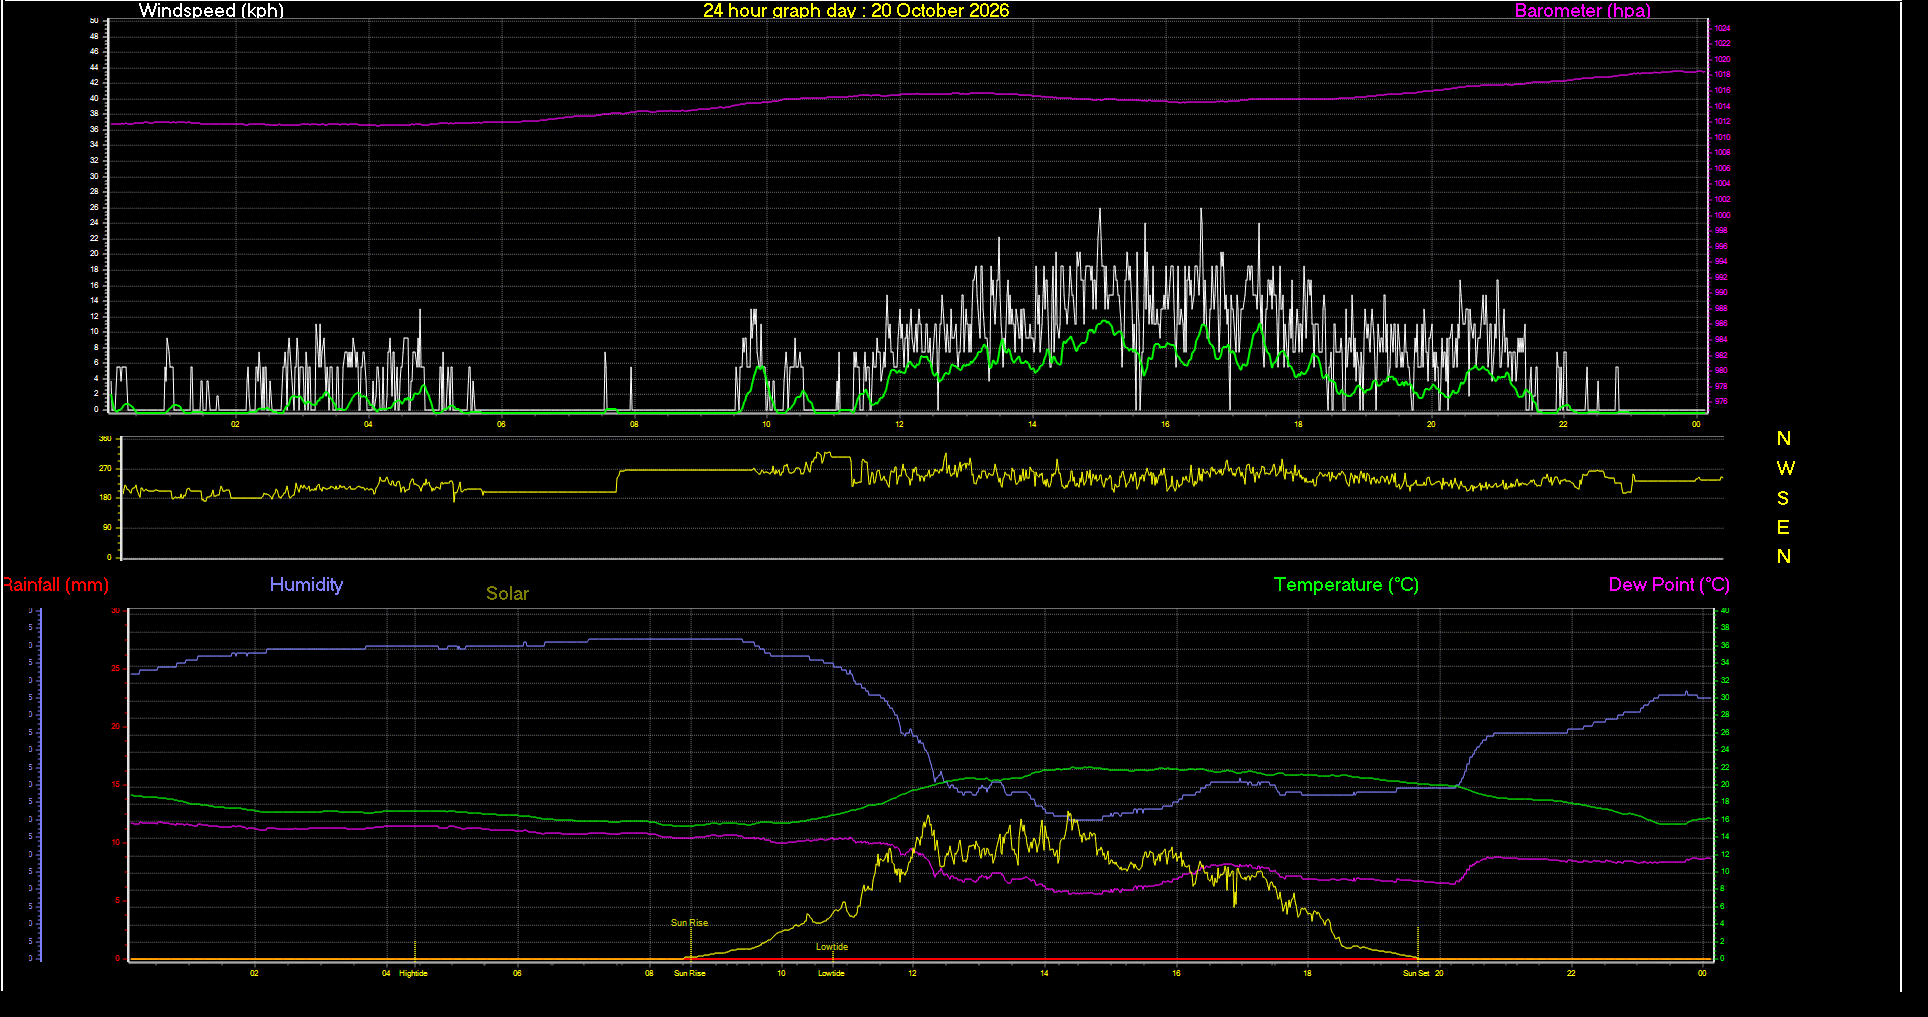This screenshot has height=1017, width=1928.
Task: Click the Dew Point (°C) legend label
Action: point(1669,585)
